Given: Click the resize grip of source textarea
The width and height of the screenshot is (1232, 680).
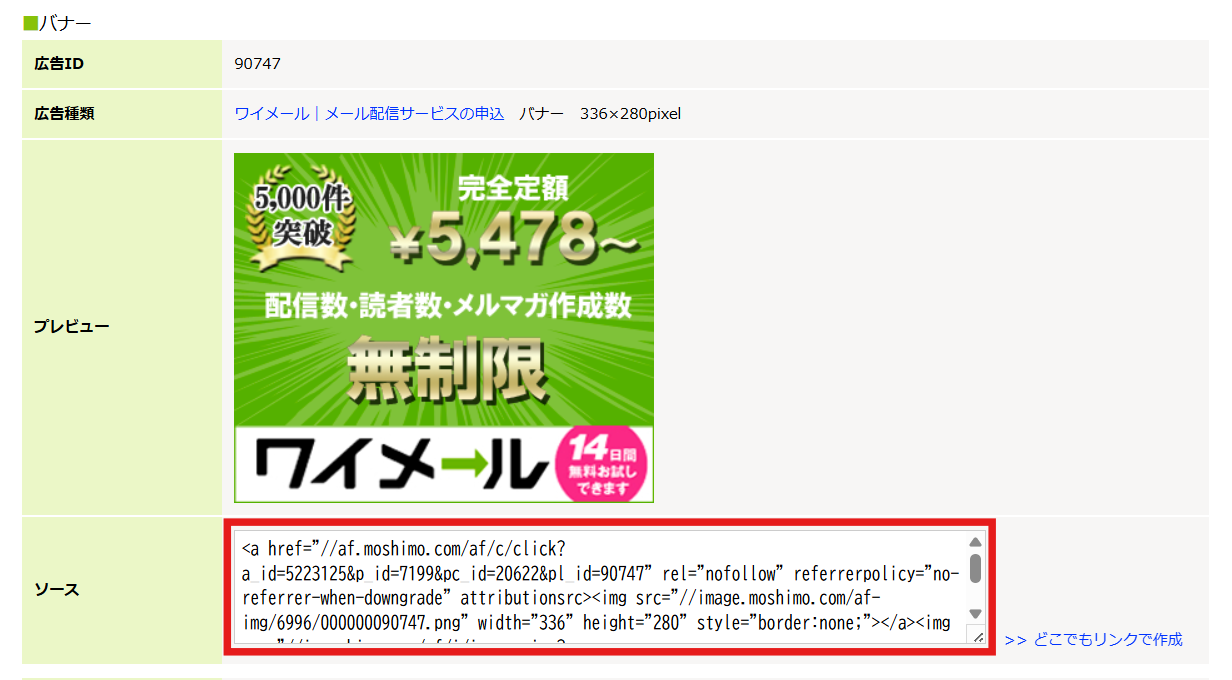Looking at the screenshot, I should (977, 636).
